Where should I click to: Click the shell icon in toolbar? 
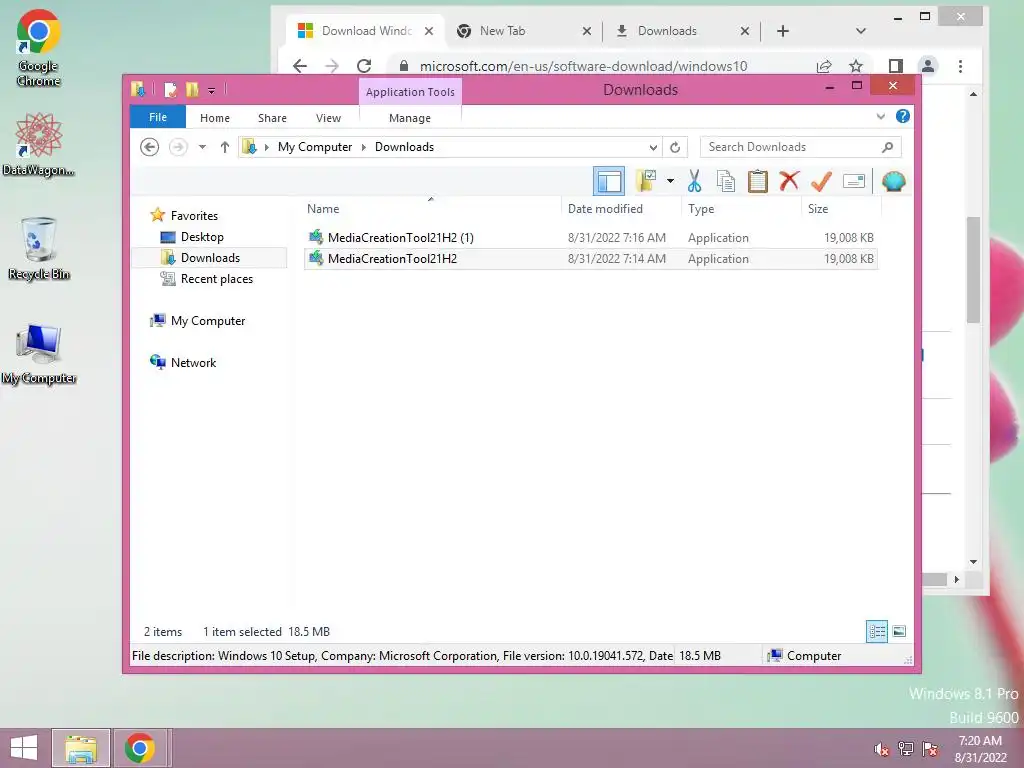pos(893,181)
